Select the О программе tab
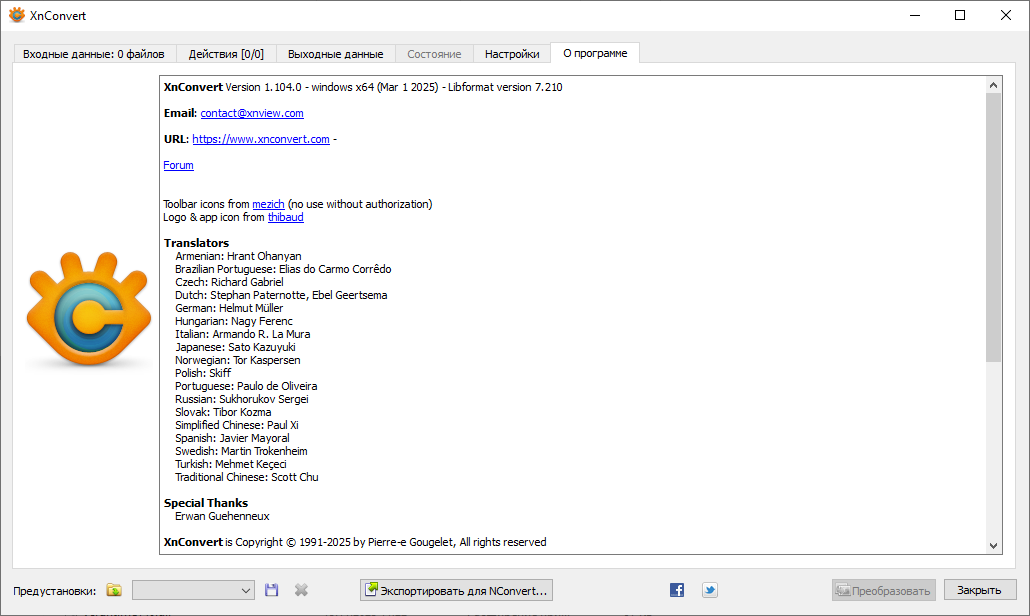Screen dimensions: 1030x616 coord(595,53)
